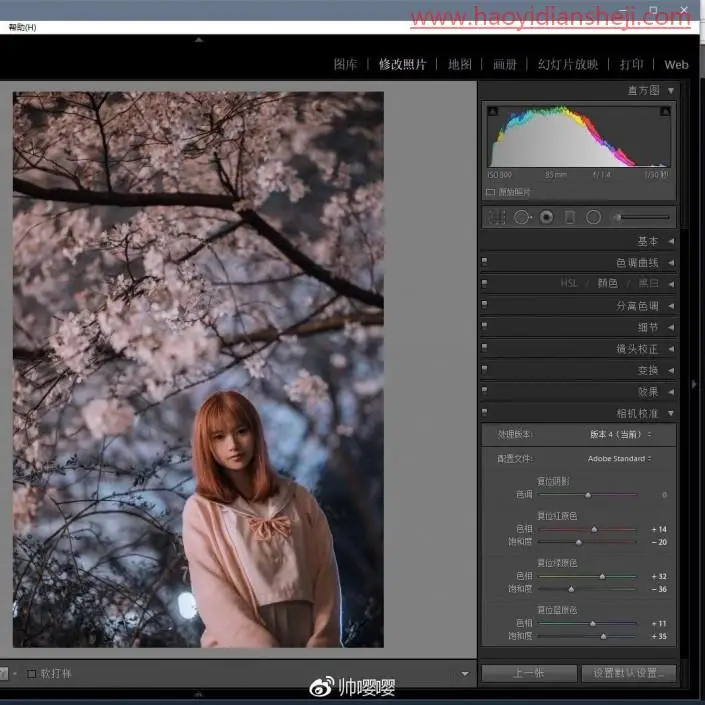Toggle the 效果 panel on/off switch
The height and width of the screenshot is (705, 705).
(484, 390)
